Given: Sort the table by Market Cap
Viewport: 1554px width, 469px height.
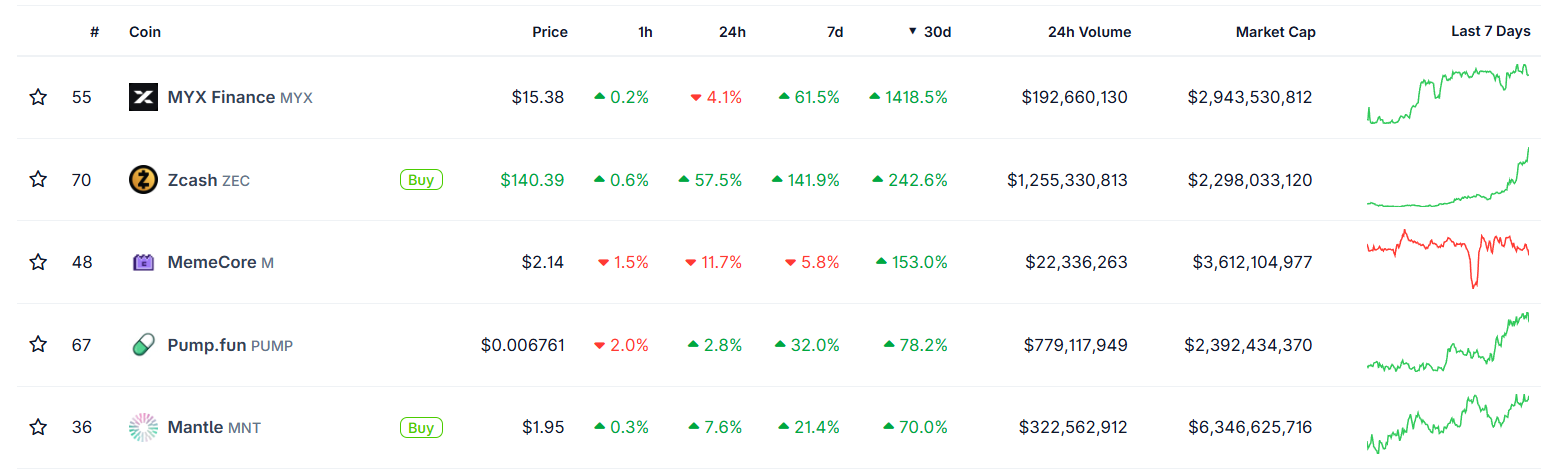Looking at the screenshot, I should 1275,32.
